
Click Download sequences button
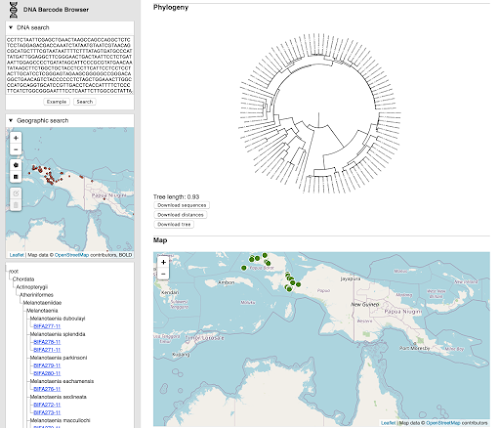182,205
